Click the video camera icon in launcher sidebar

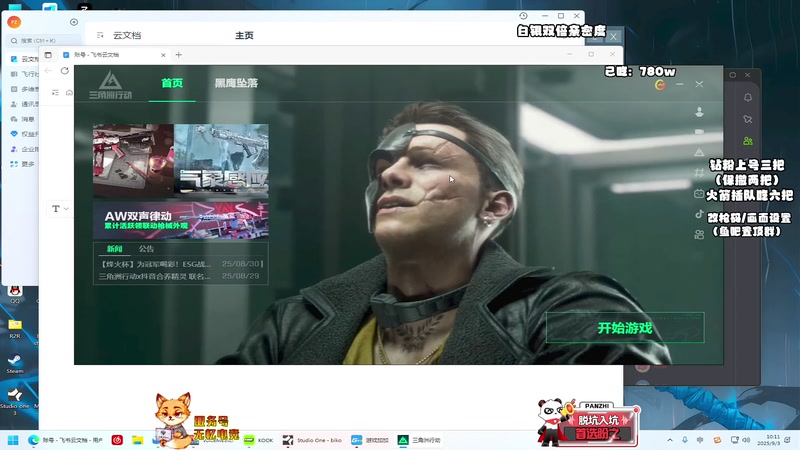click(x=699, y=132)
